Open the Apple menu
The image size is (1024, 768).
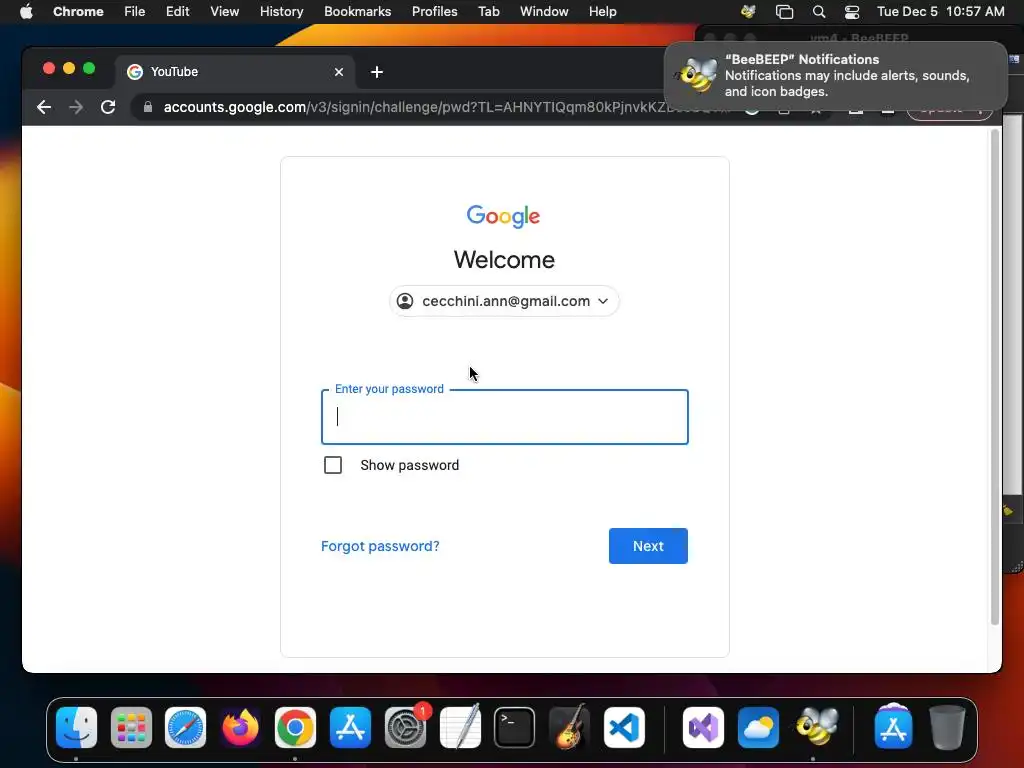click(x=26, y=11)
